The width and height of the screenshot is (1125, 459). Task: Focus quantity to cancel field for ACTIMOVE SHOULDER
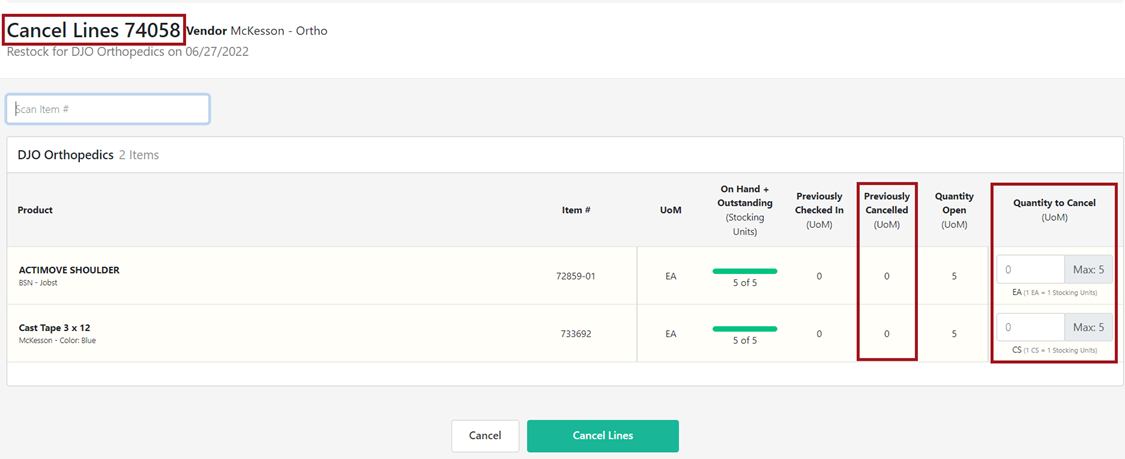click(x=1030, y=269)
